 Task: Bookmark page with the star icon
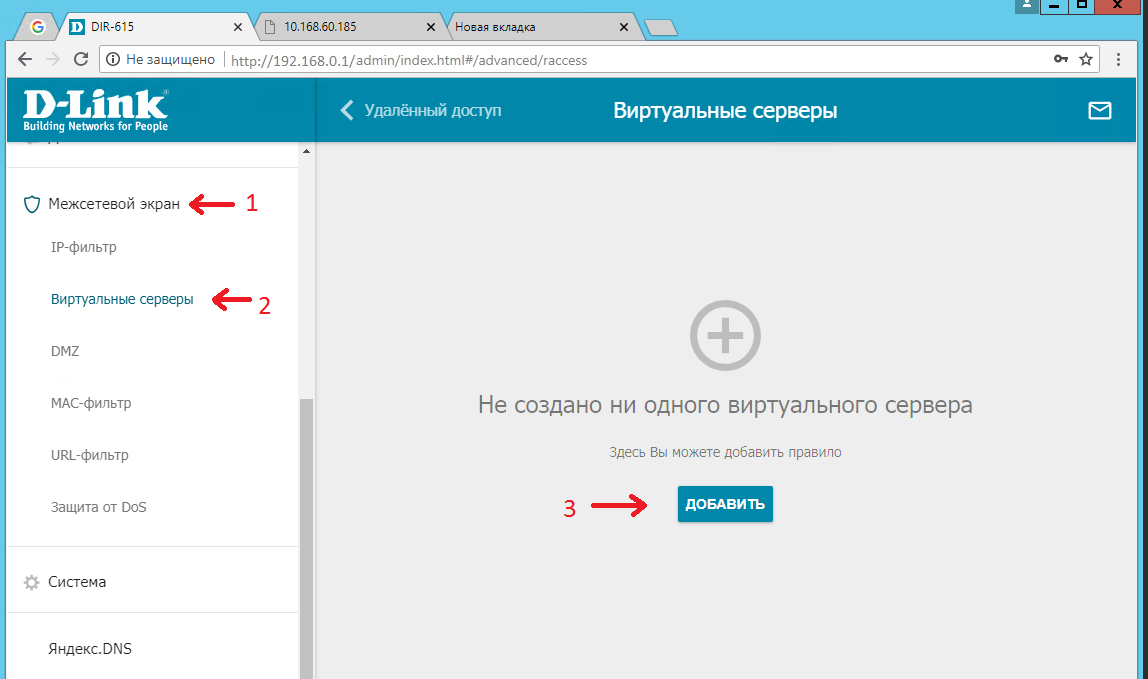1086,59
